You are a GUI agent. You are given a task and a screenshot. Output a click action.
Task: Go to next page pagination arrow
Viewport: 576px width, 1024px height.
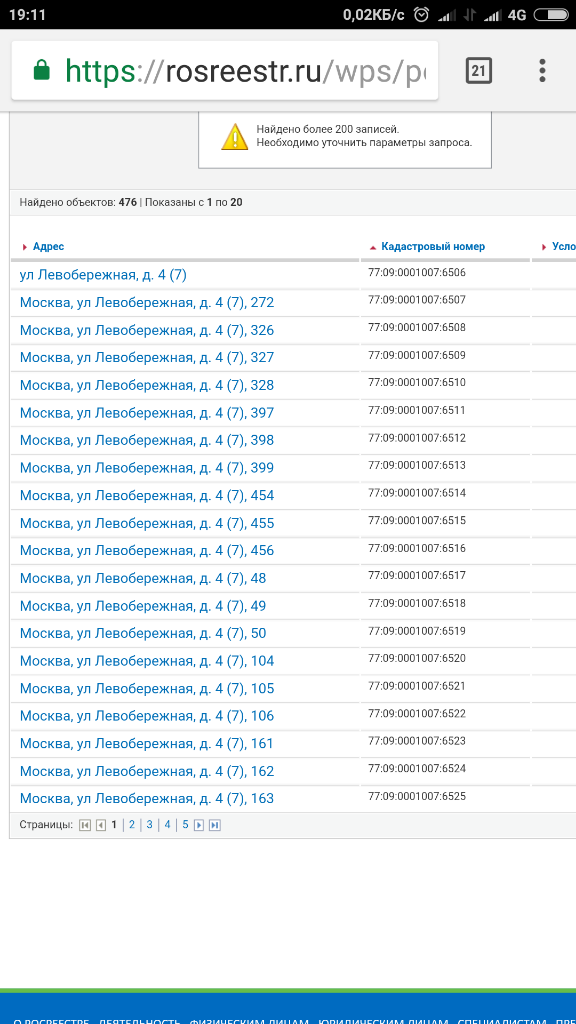(200, 825)
